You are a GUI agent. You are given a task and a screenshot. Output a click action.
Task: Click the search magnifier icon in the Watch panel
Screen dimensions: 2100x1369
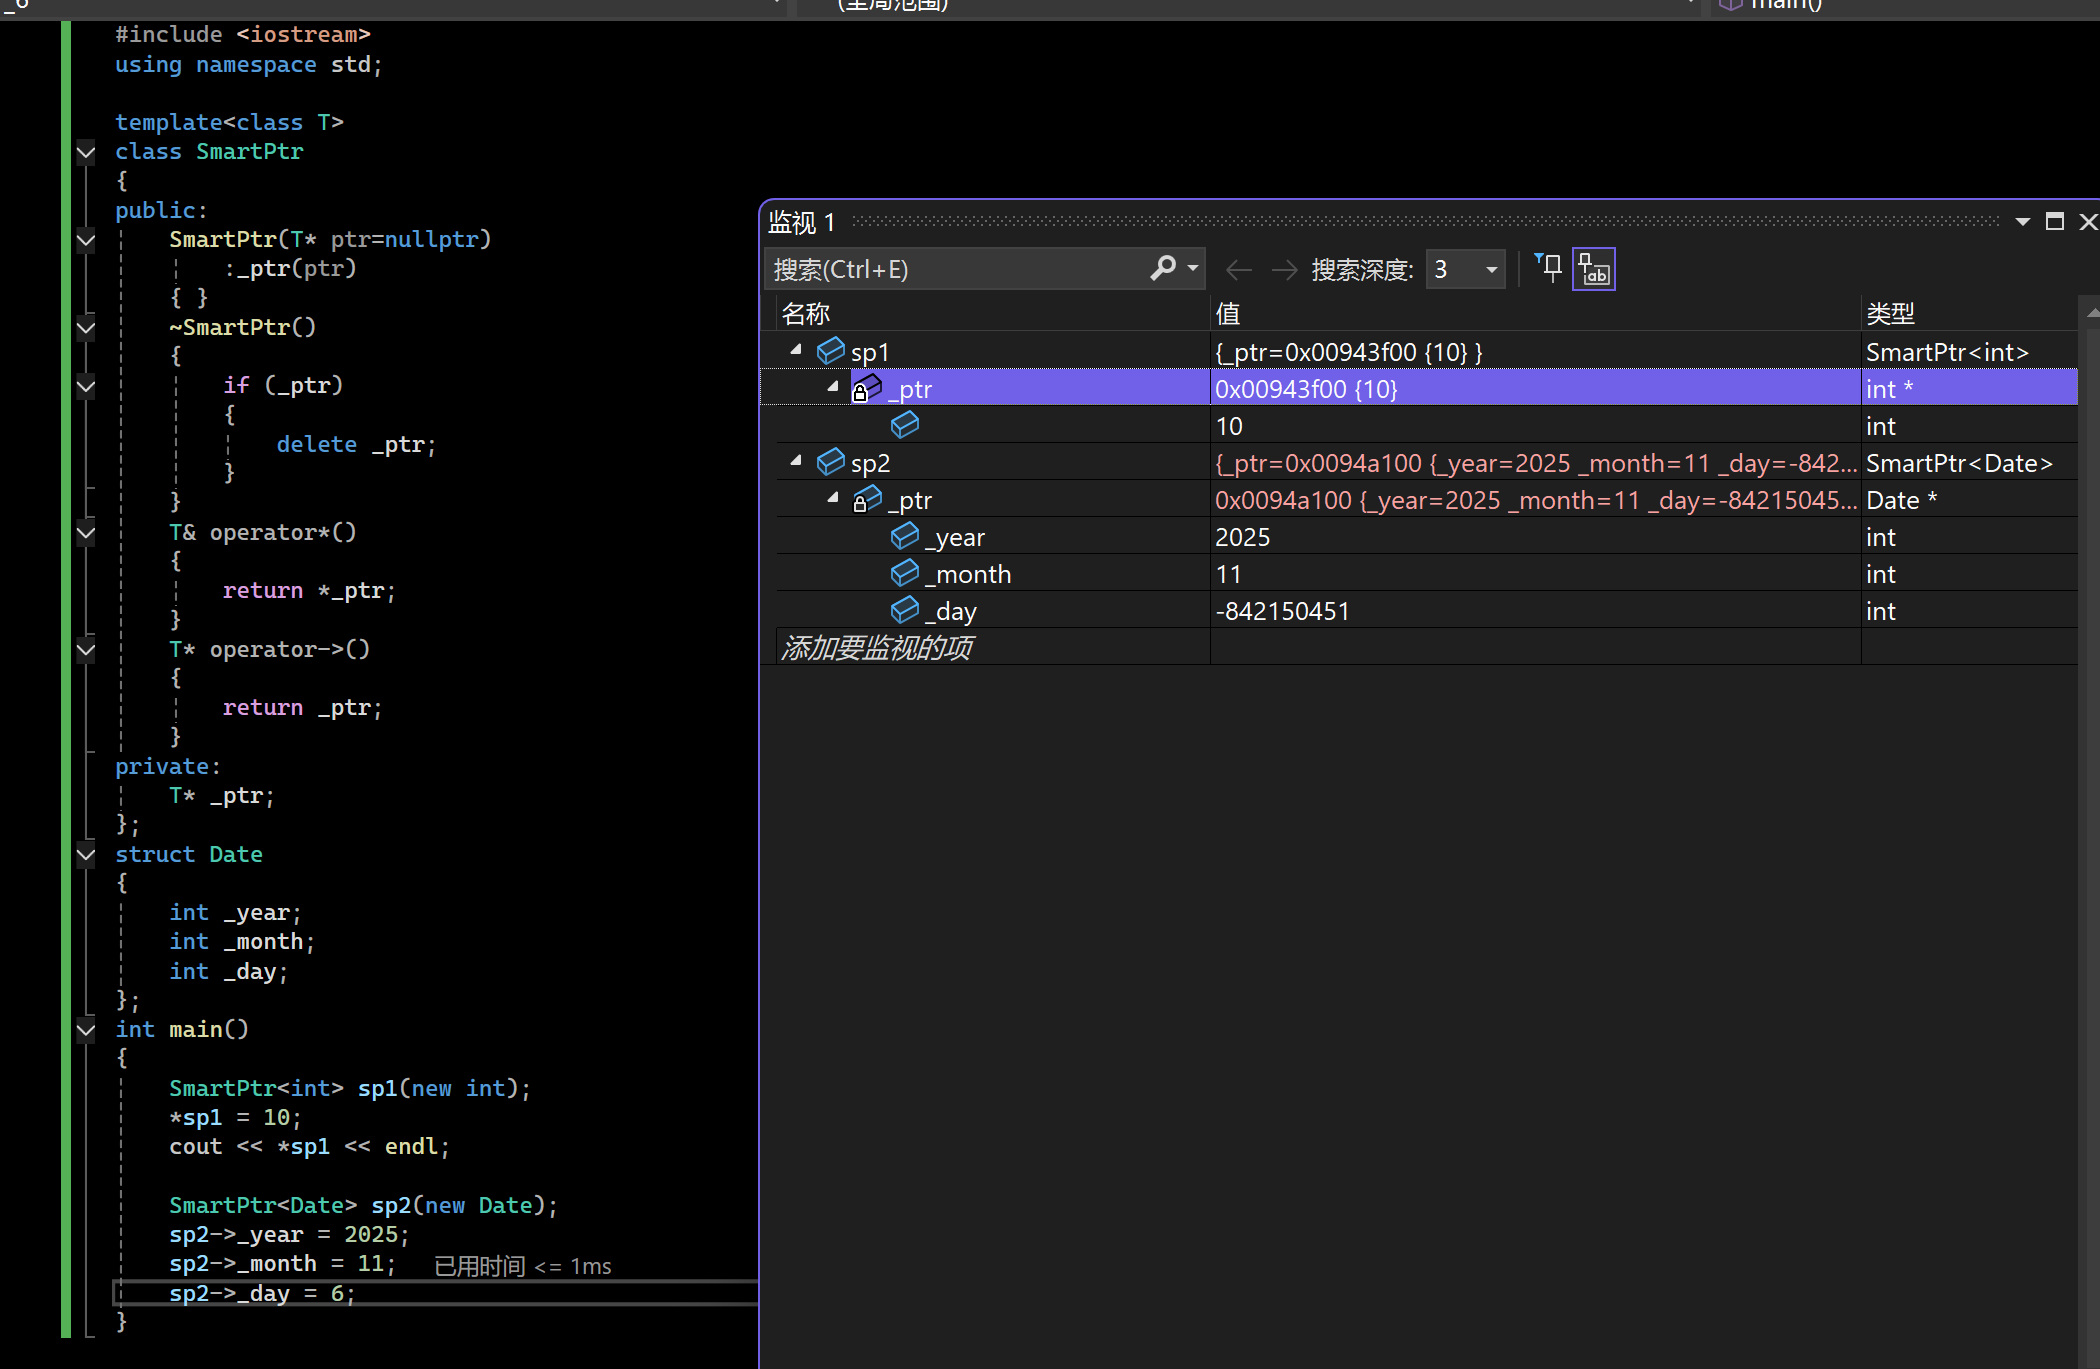[1163, 268]
